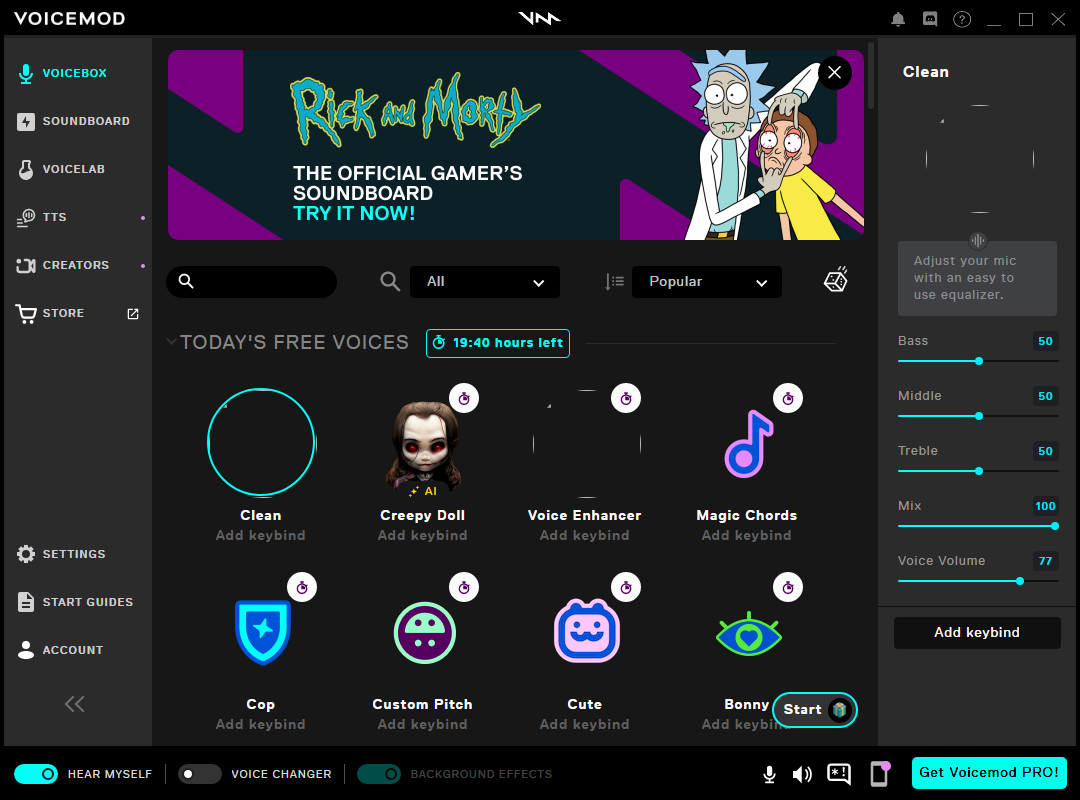1080x800 pixels.
Task: Click the timer badge on Bonny
Action: 788,588
